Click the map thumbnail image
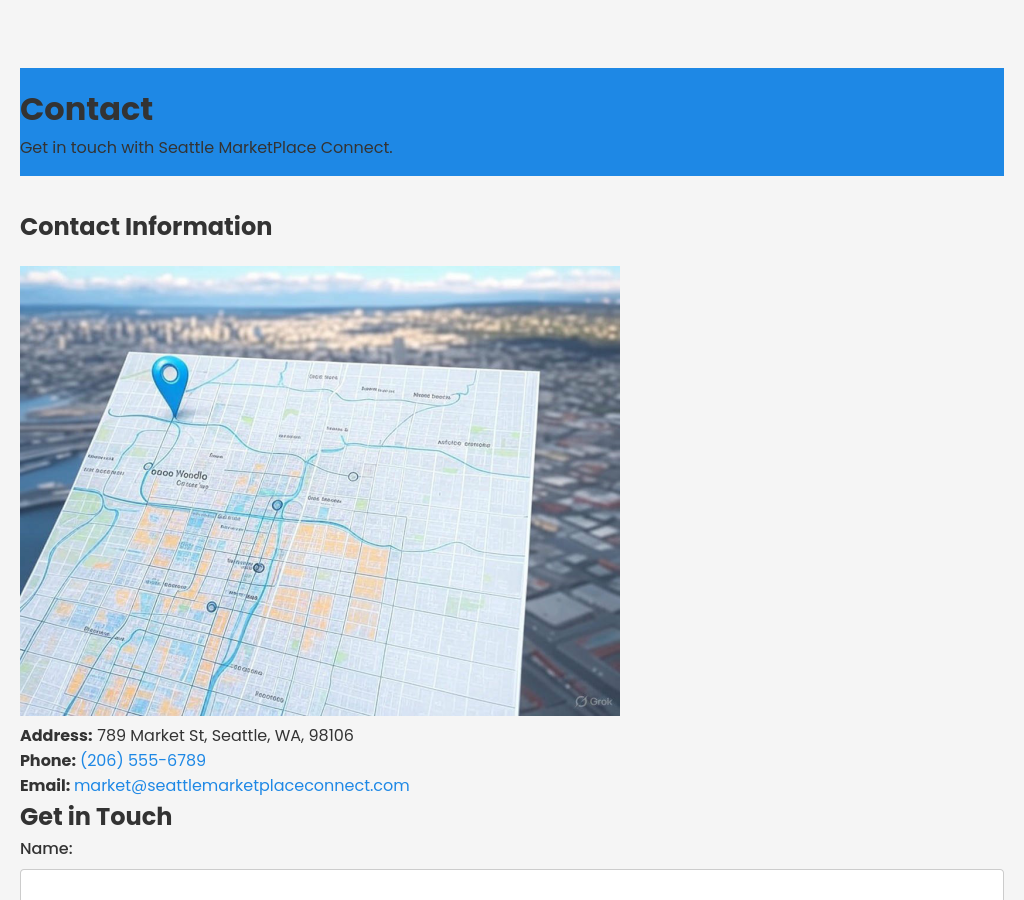This screenshot has height=900, width=1024. pyautogui.click(x=320, y=490)
